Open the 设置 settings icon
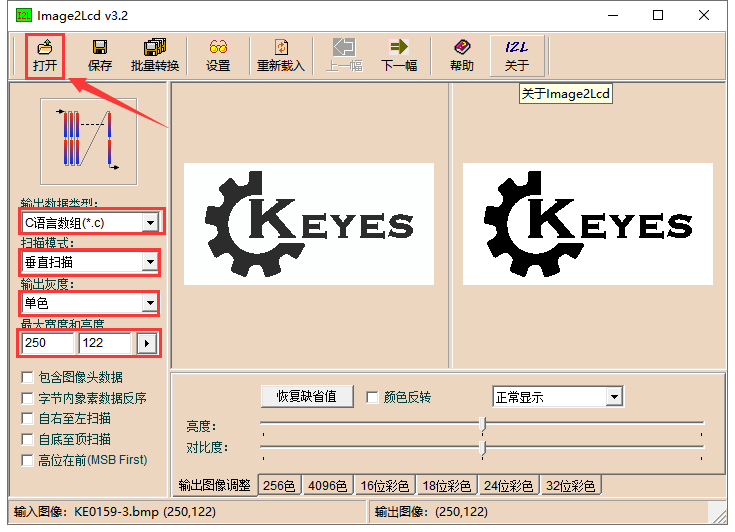 click(x=218, y=56)
